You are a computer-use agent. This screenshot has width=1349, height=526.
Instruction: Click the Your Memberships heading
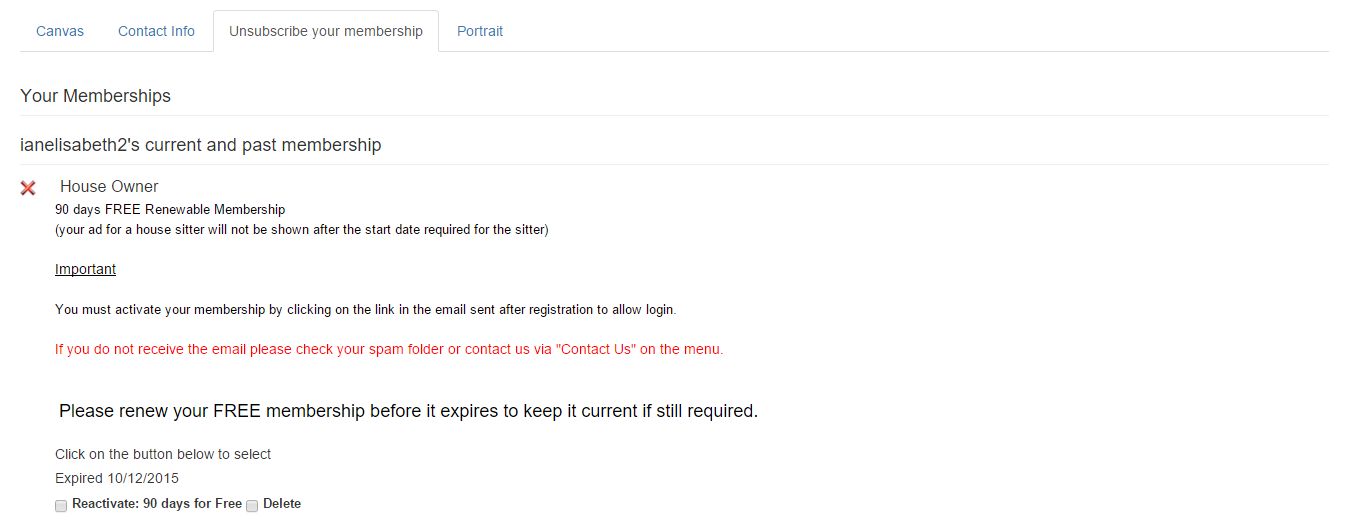pyautogui.click(x=95, y=96)
